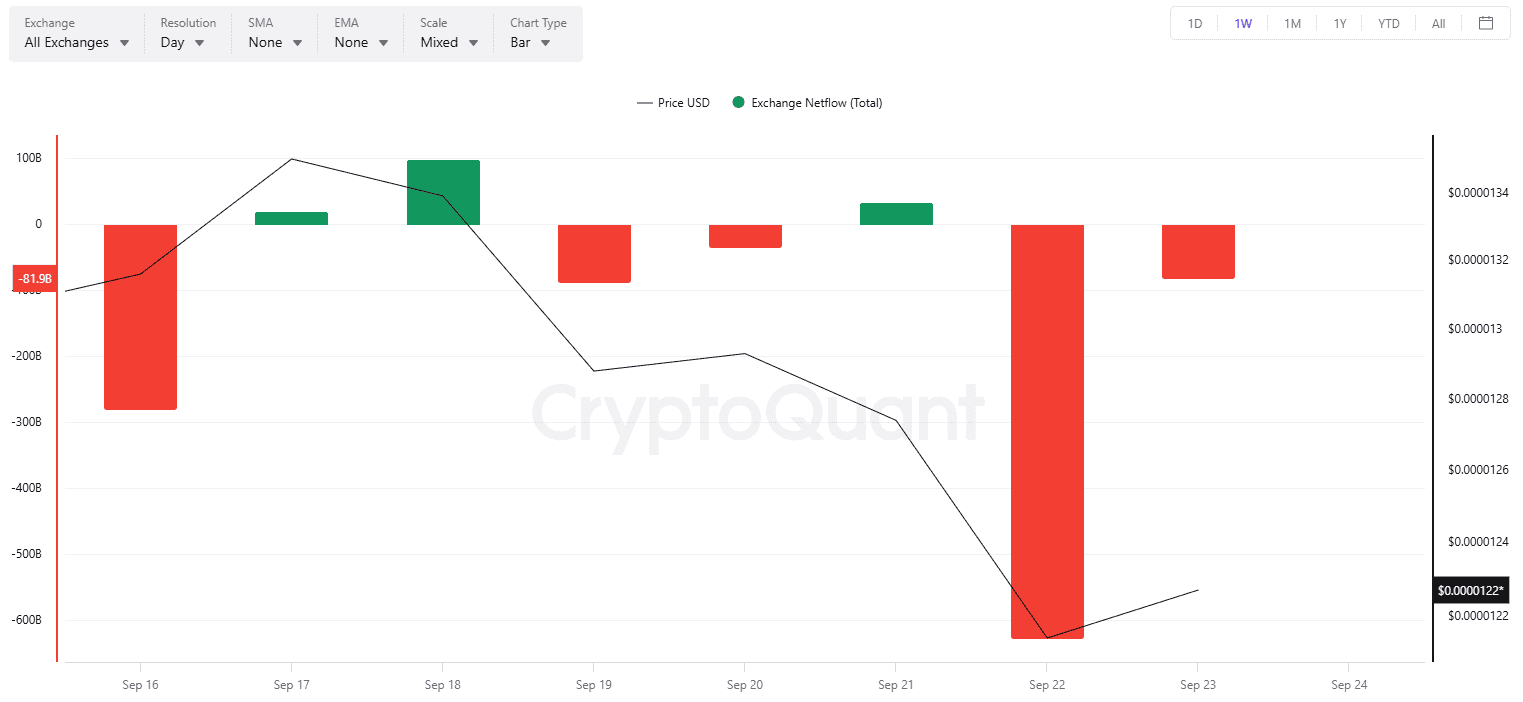Select YTD time range
Viewport: 1523px width, 702px height.
coord(1389,23)
